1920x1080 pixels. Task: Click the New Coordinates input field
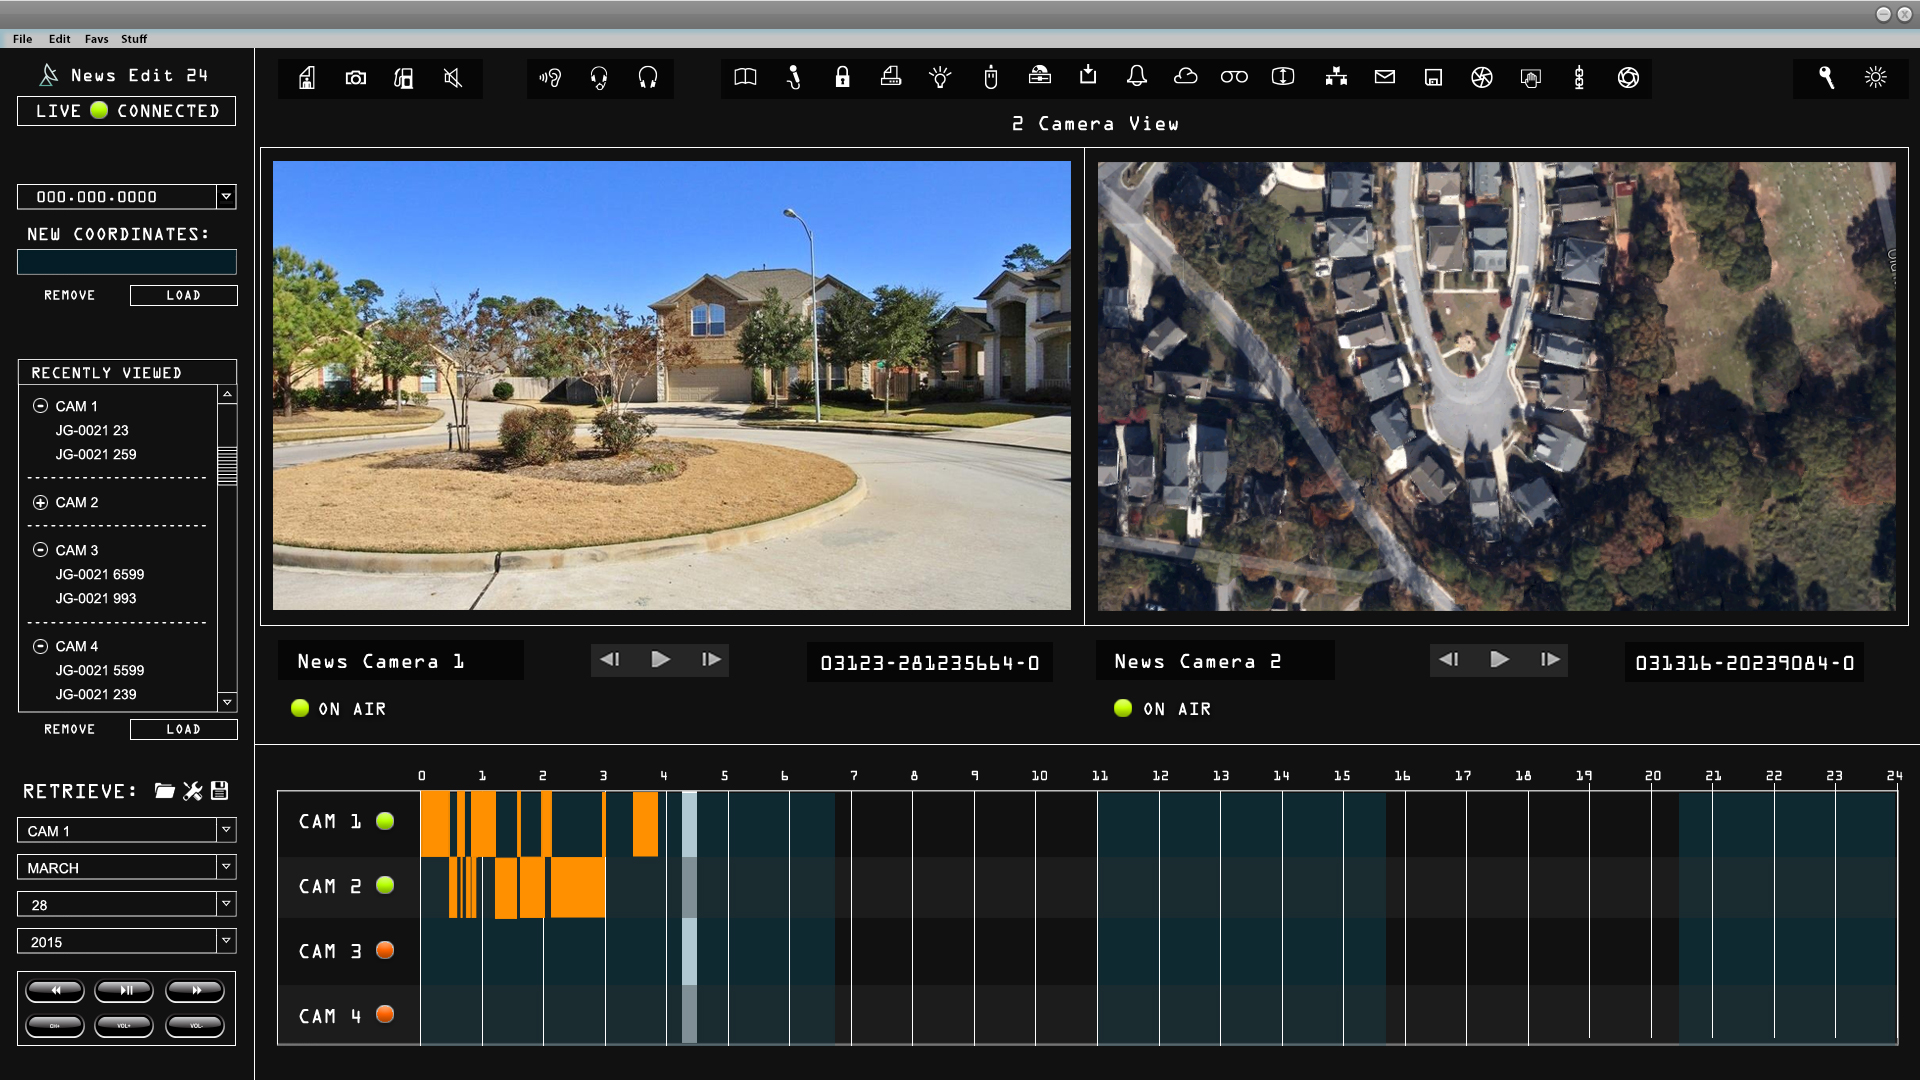[126, 262]
